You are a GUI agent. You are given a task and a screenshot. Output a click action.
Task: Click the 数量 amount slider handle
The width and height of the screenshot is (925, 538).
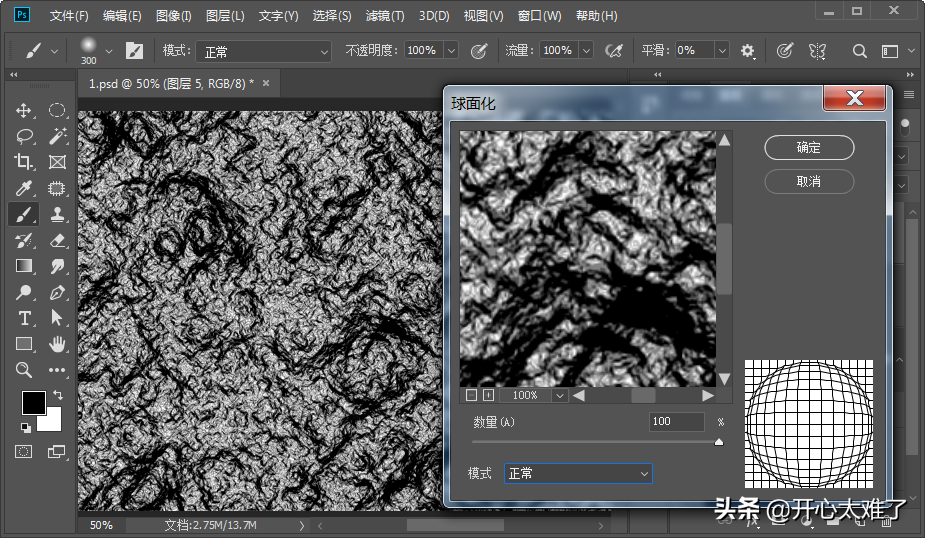718,441
